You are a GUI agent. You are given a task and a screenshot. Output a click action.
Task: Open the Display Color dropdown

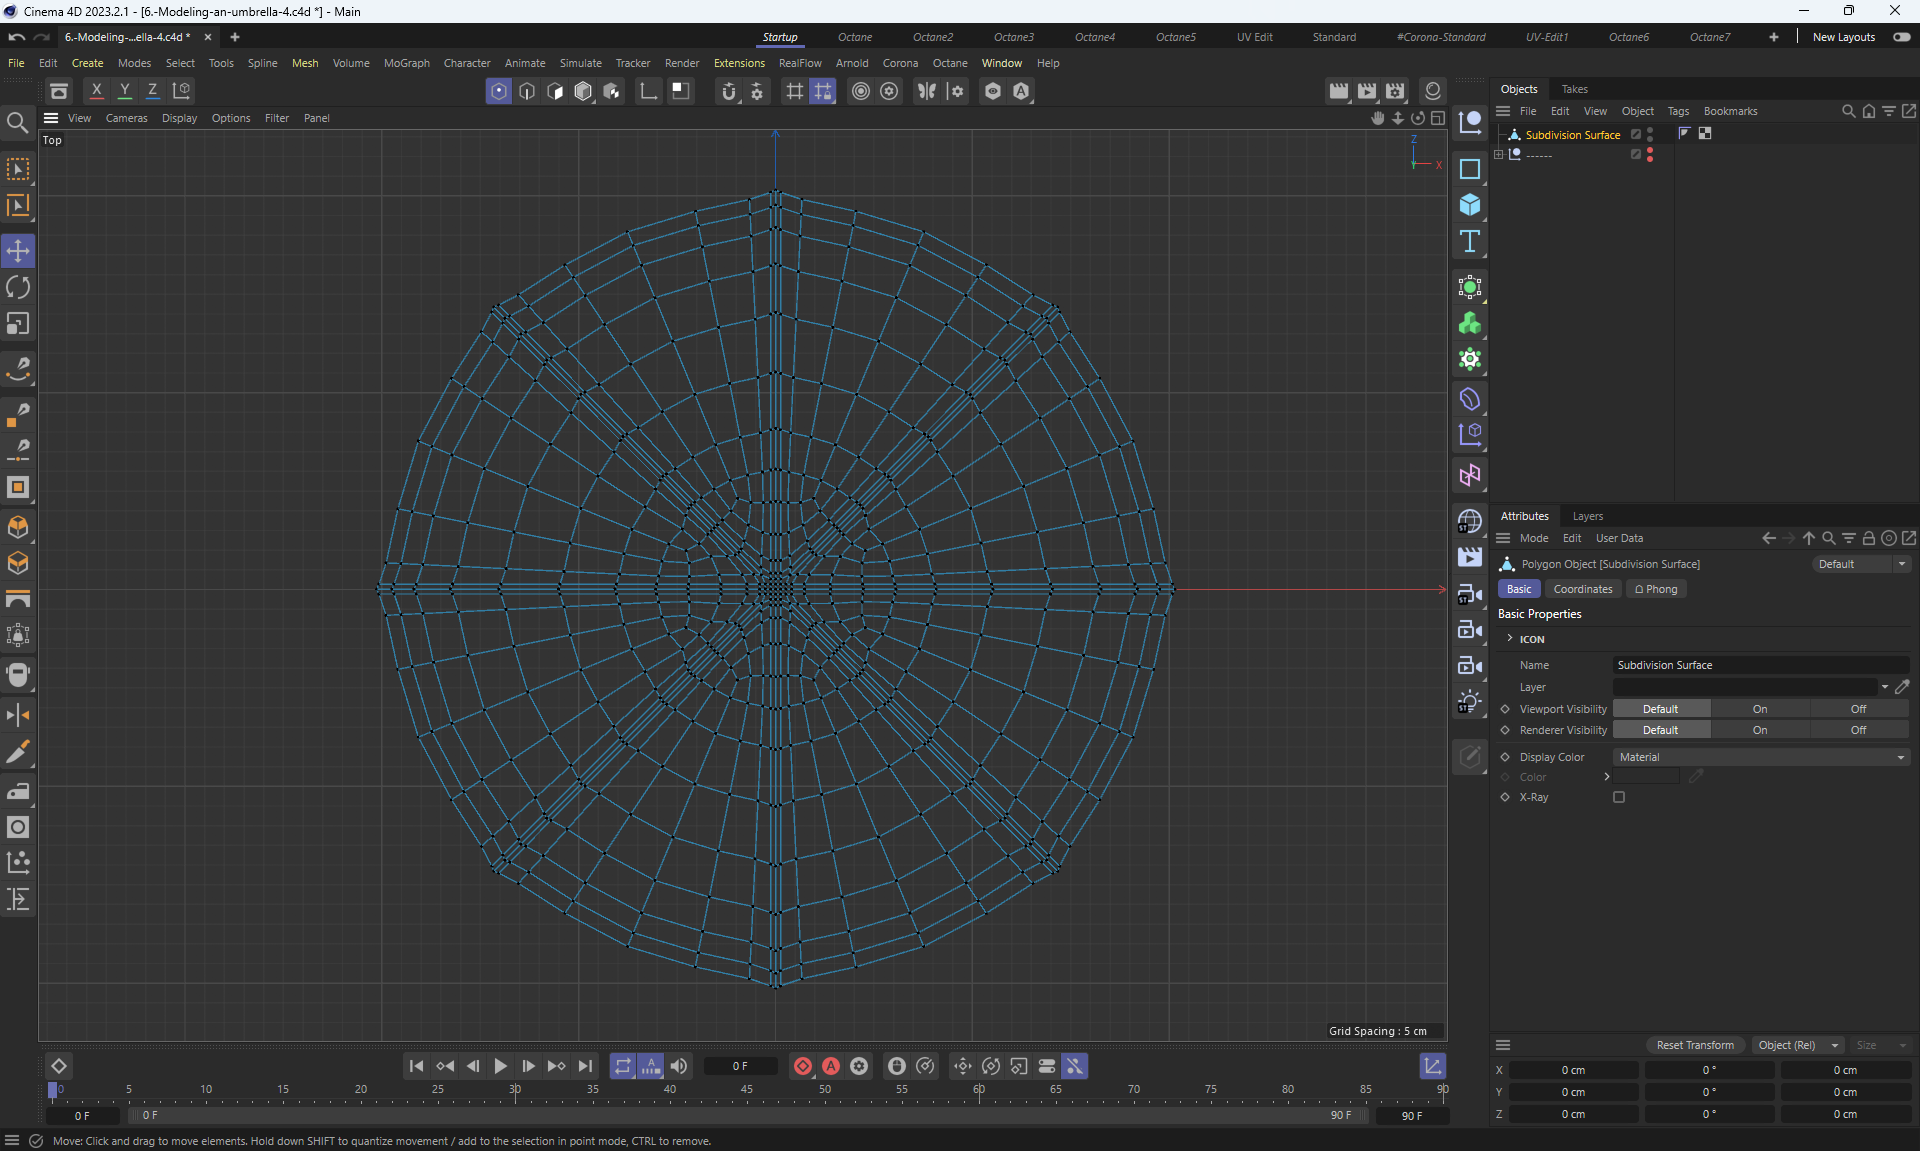(1760, 757)
